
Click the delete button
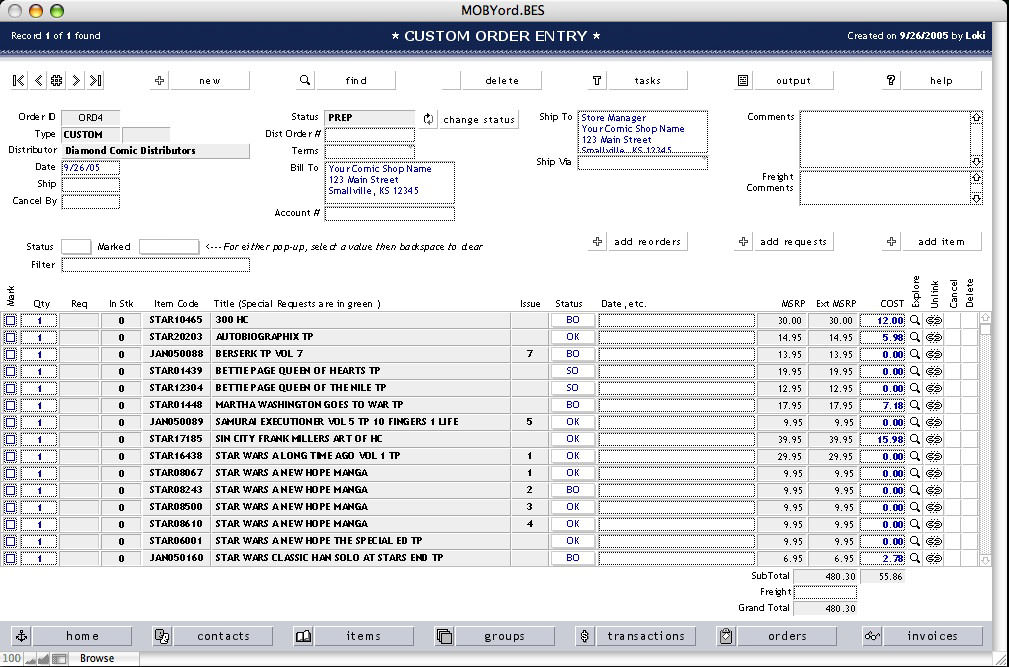501,80
